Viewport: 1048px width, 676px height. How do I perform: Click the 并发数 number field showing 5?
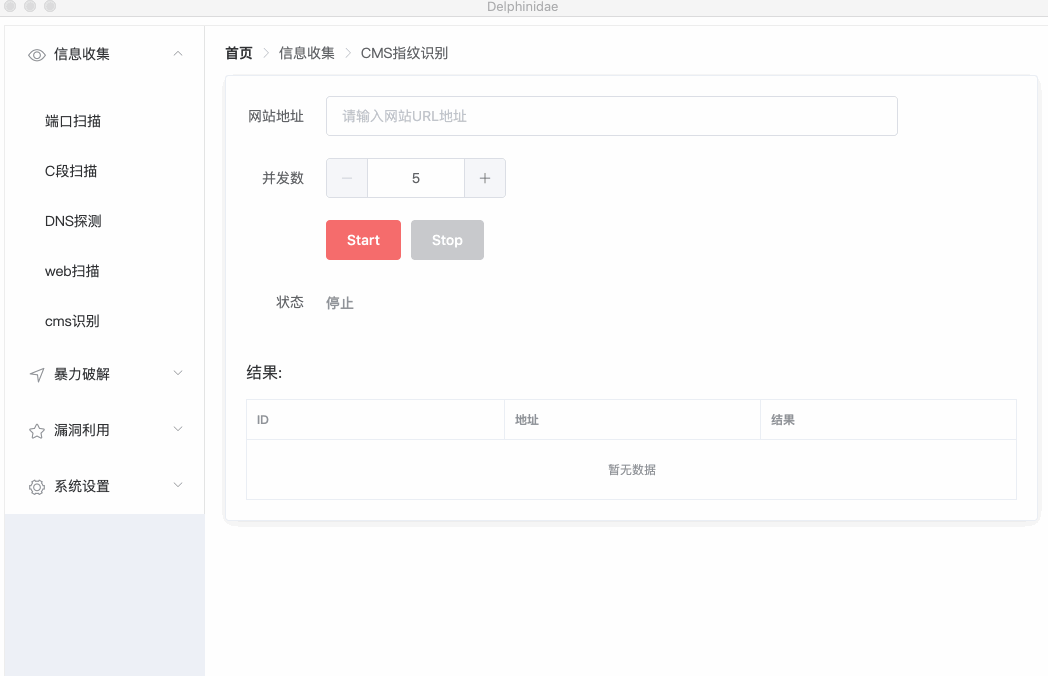(416, 178)
